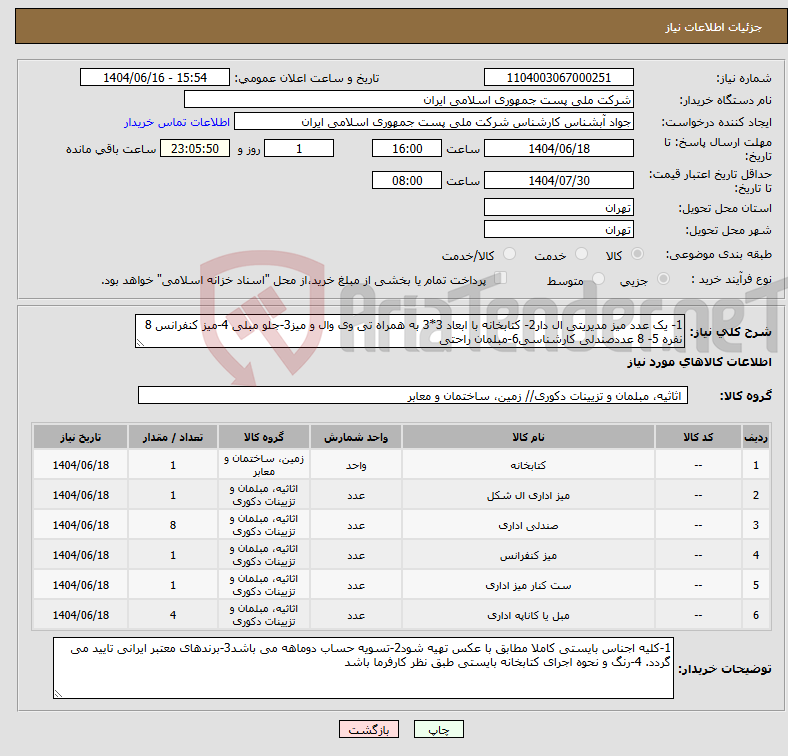Click the quantity 8 in صندلی اداری row
Image resolution: width=788 pixels, height=756 pixels.
pos(173,525)
